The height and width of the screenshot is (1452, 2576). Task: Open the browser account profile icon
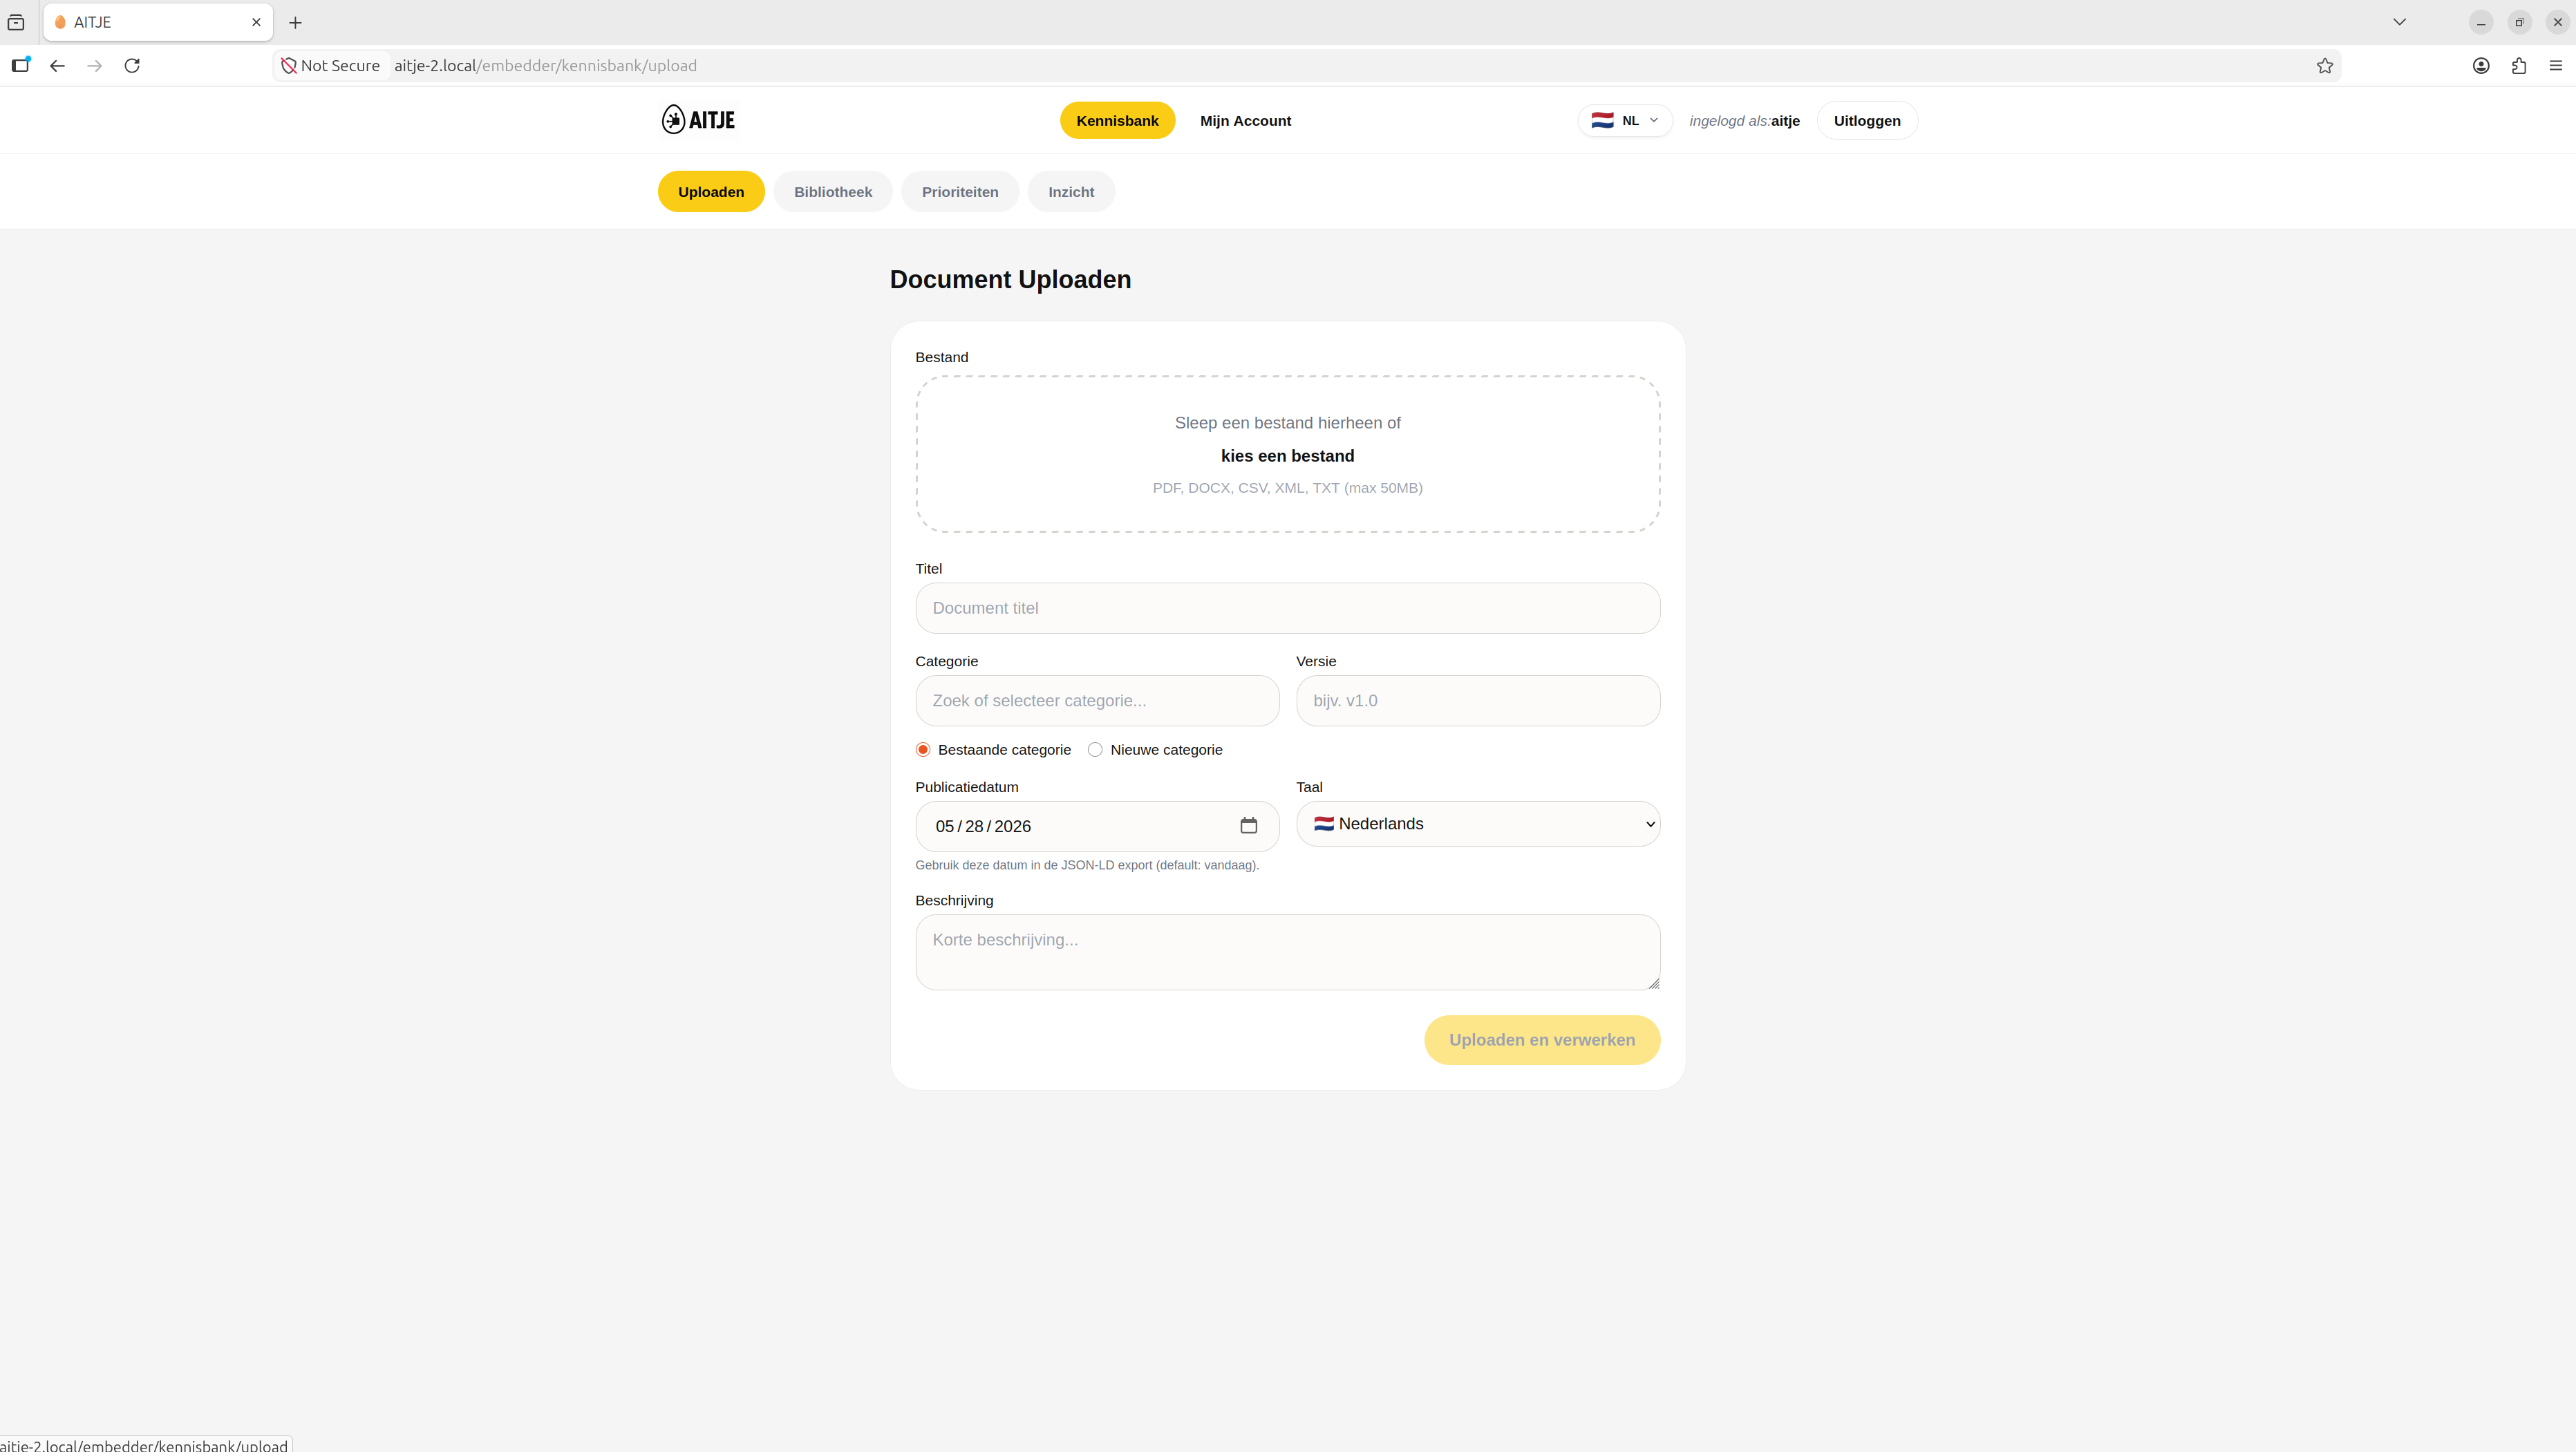[x=2481, y=65]
